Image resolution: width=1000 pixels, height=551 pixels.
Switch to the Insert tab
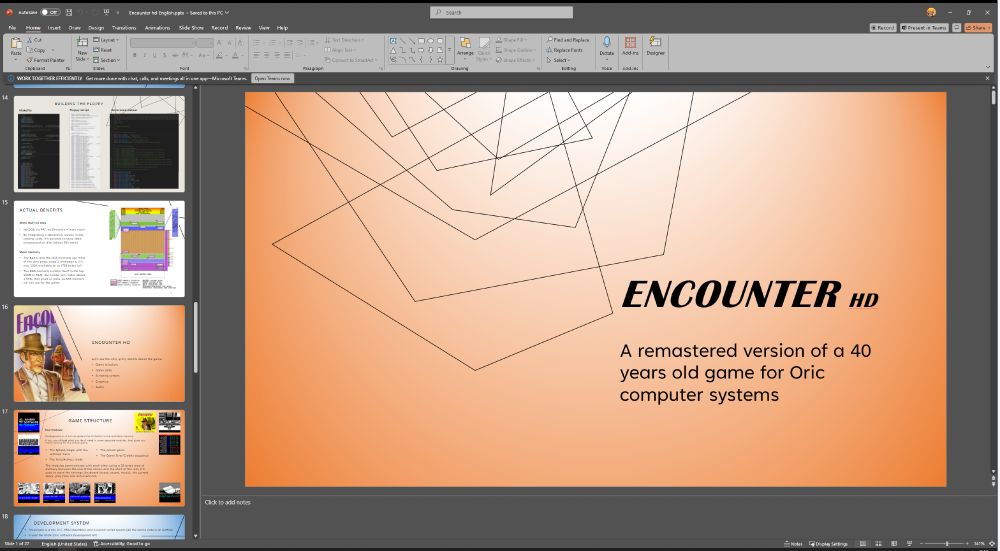(x=54, y=28)
